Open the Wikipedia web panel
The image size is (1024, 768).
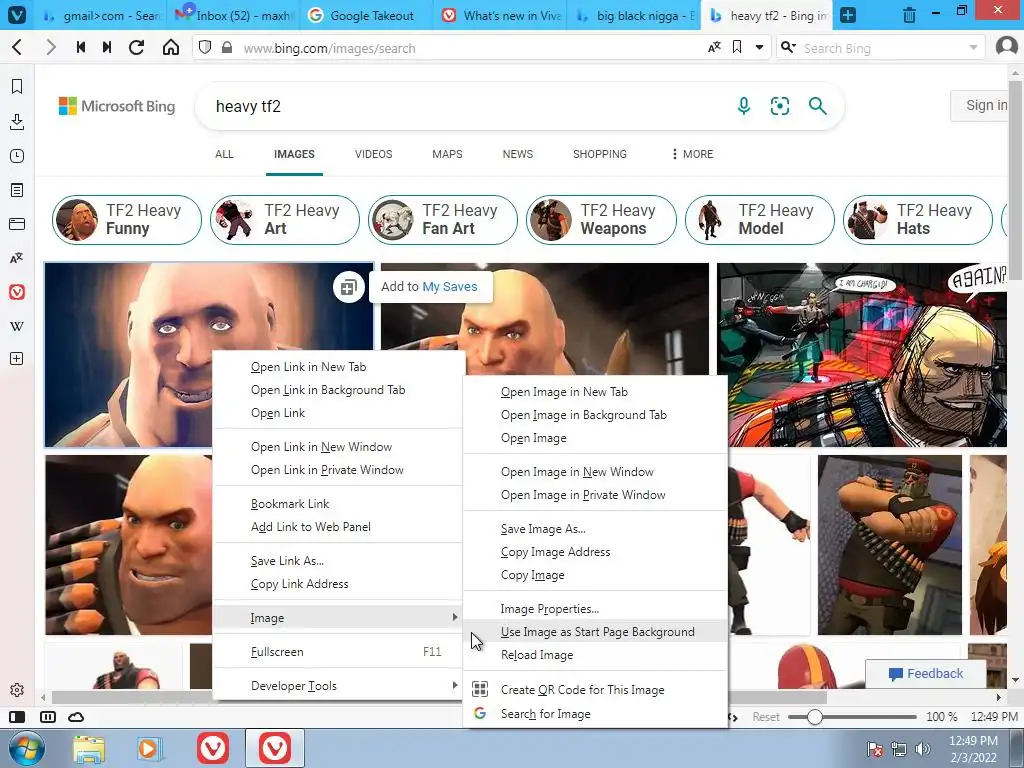(x=17, y=326)
